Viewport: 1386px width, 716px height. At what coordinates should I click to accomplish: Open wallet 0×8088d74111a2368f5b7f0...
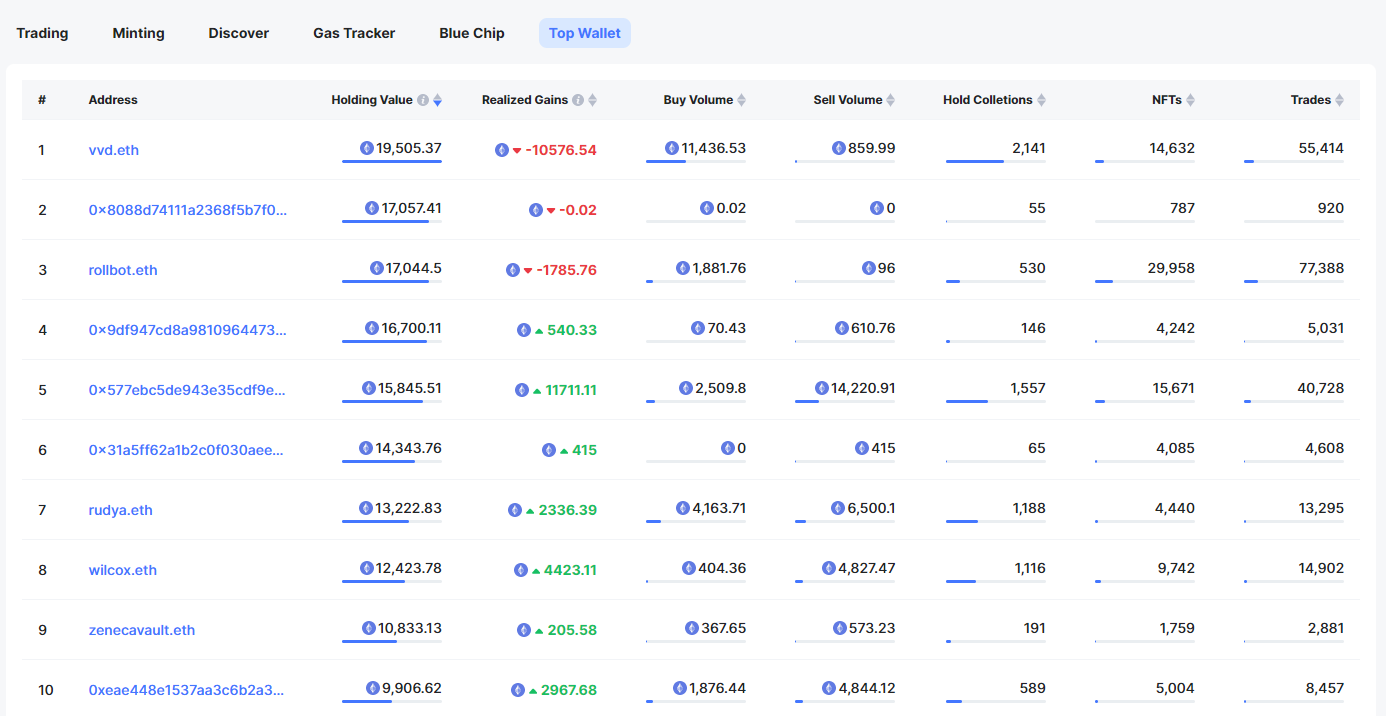pyautogui.click(x=188, y=210)
